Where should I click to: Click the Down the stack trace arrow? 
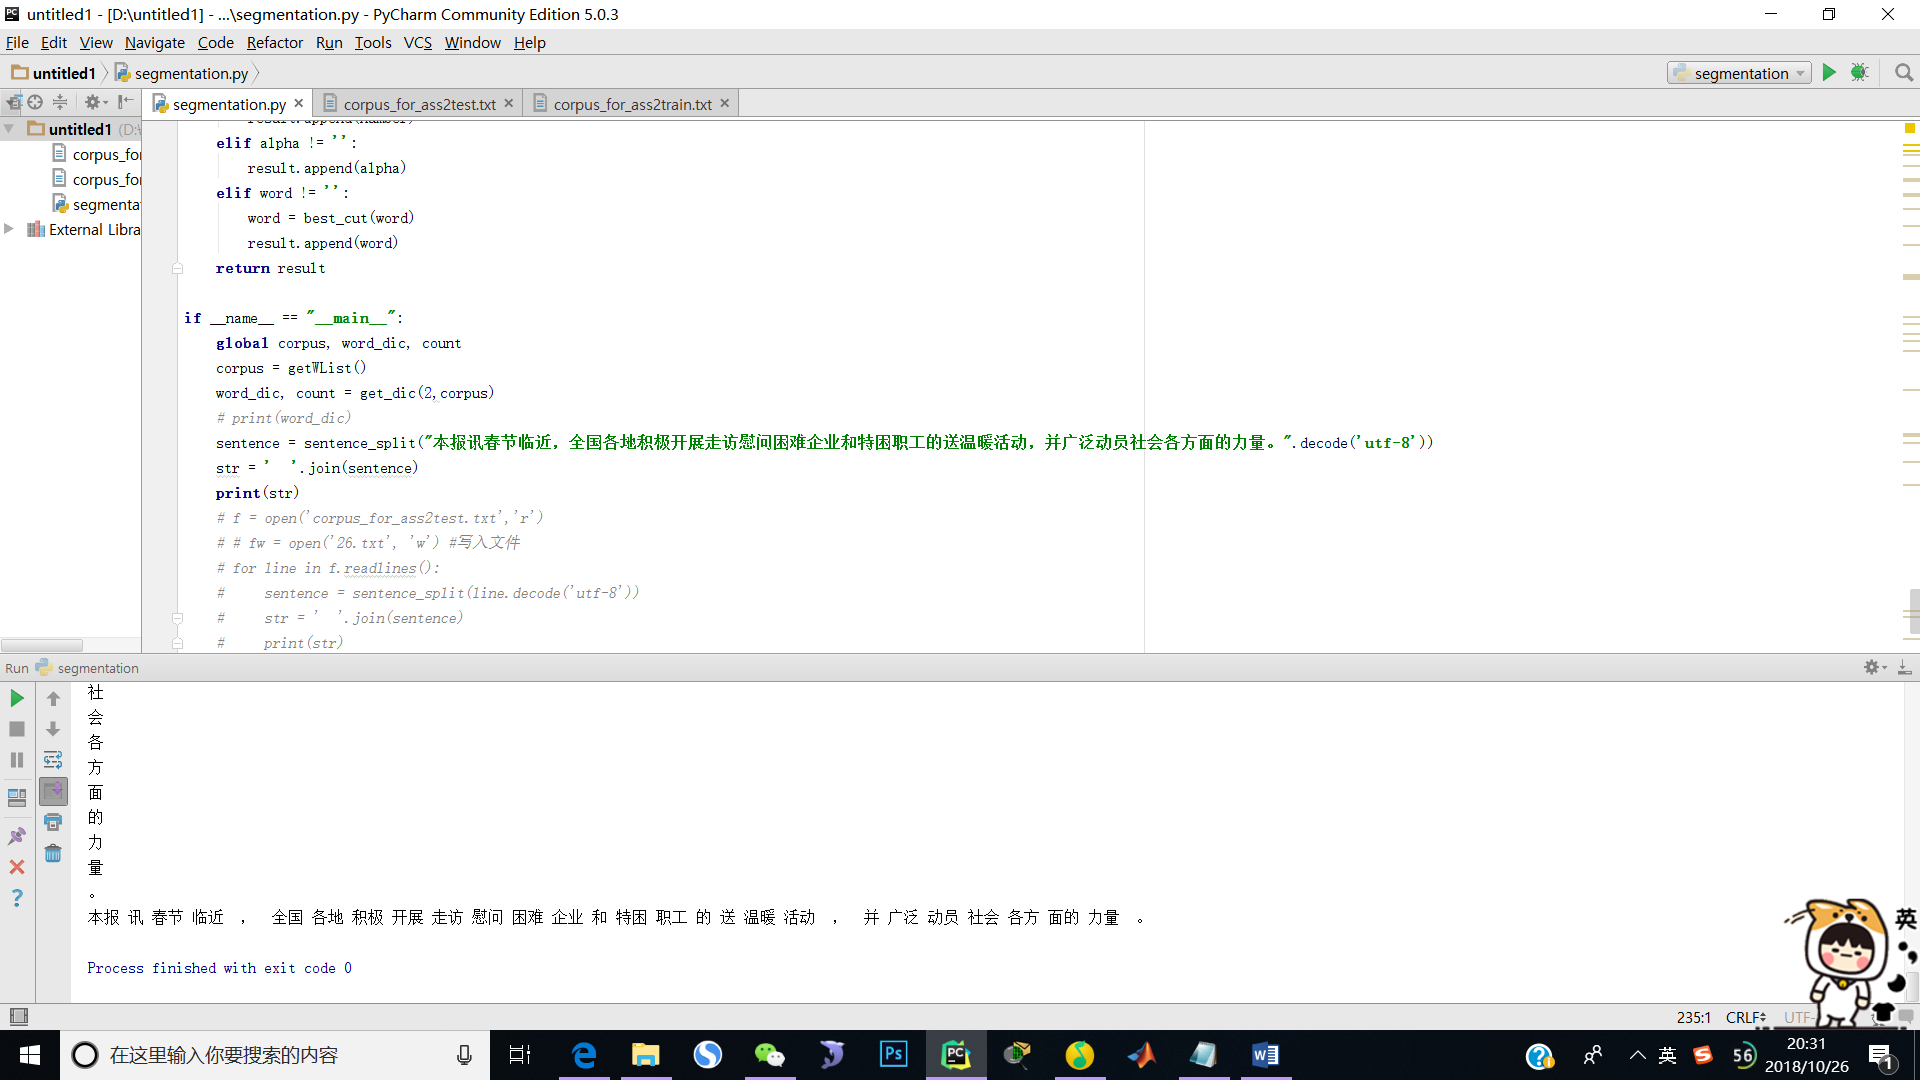53,729
